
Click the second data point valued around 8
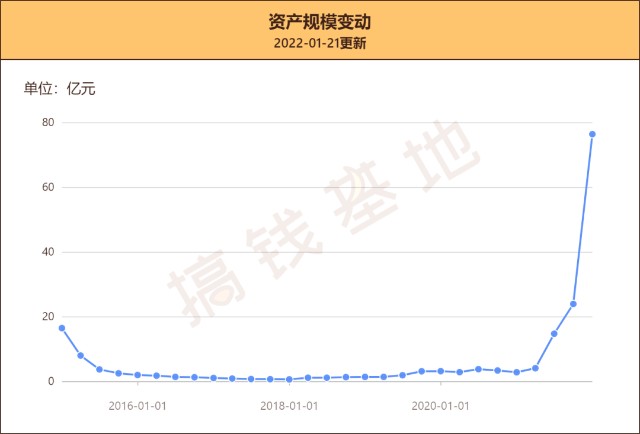pos(80,355)
